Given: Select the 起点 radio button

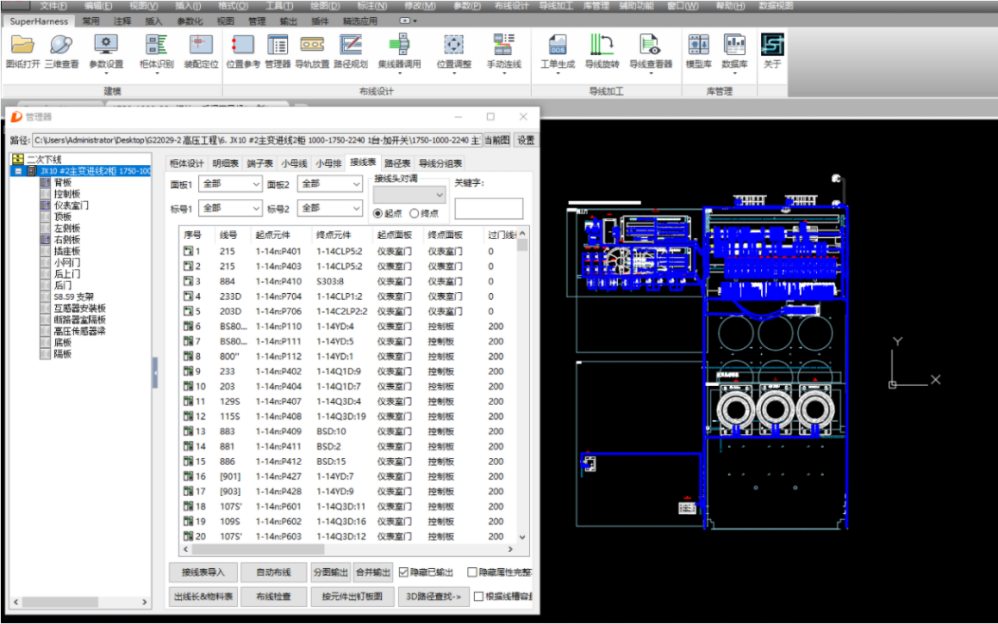Looking at the screenshot, I should click(378, 213).
